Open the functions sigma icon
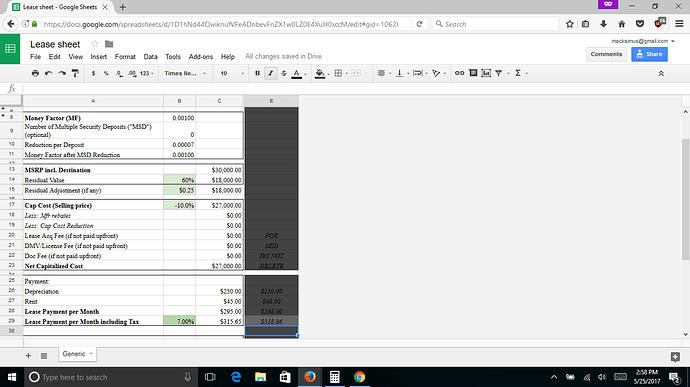This screenshot has width=690, height=387. tap(518, 73)
